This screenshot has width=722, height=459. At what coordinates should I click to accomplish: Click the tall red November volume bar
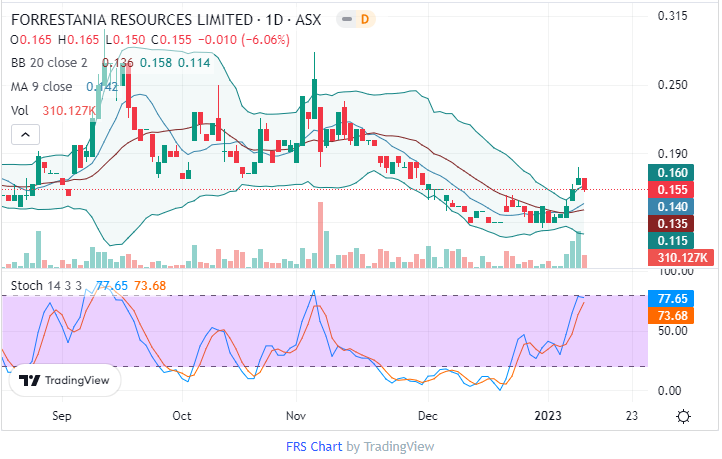321,235
